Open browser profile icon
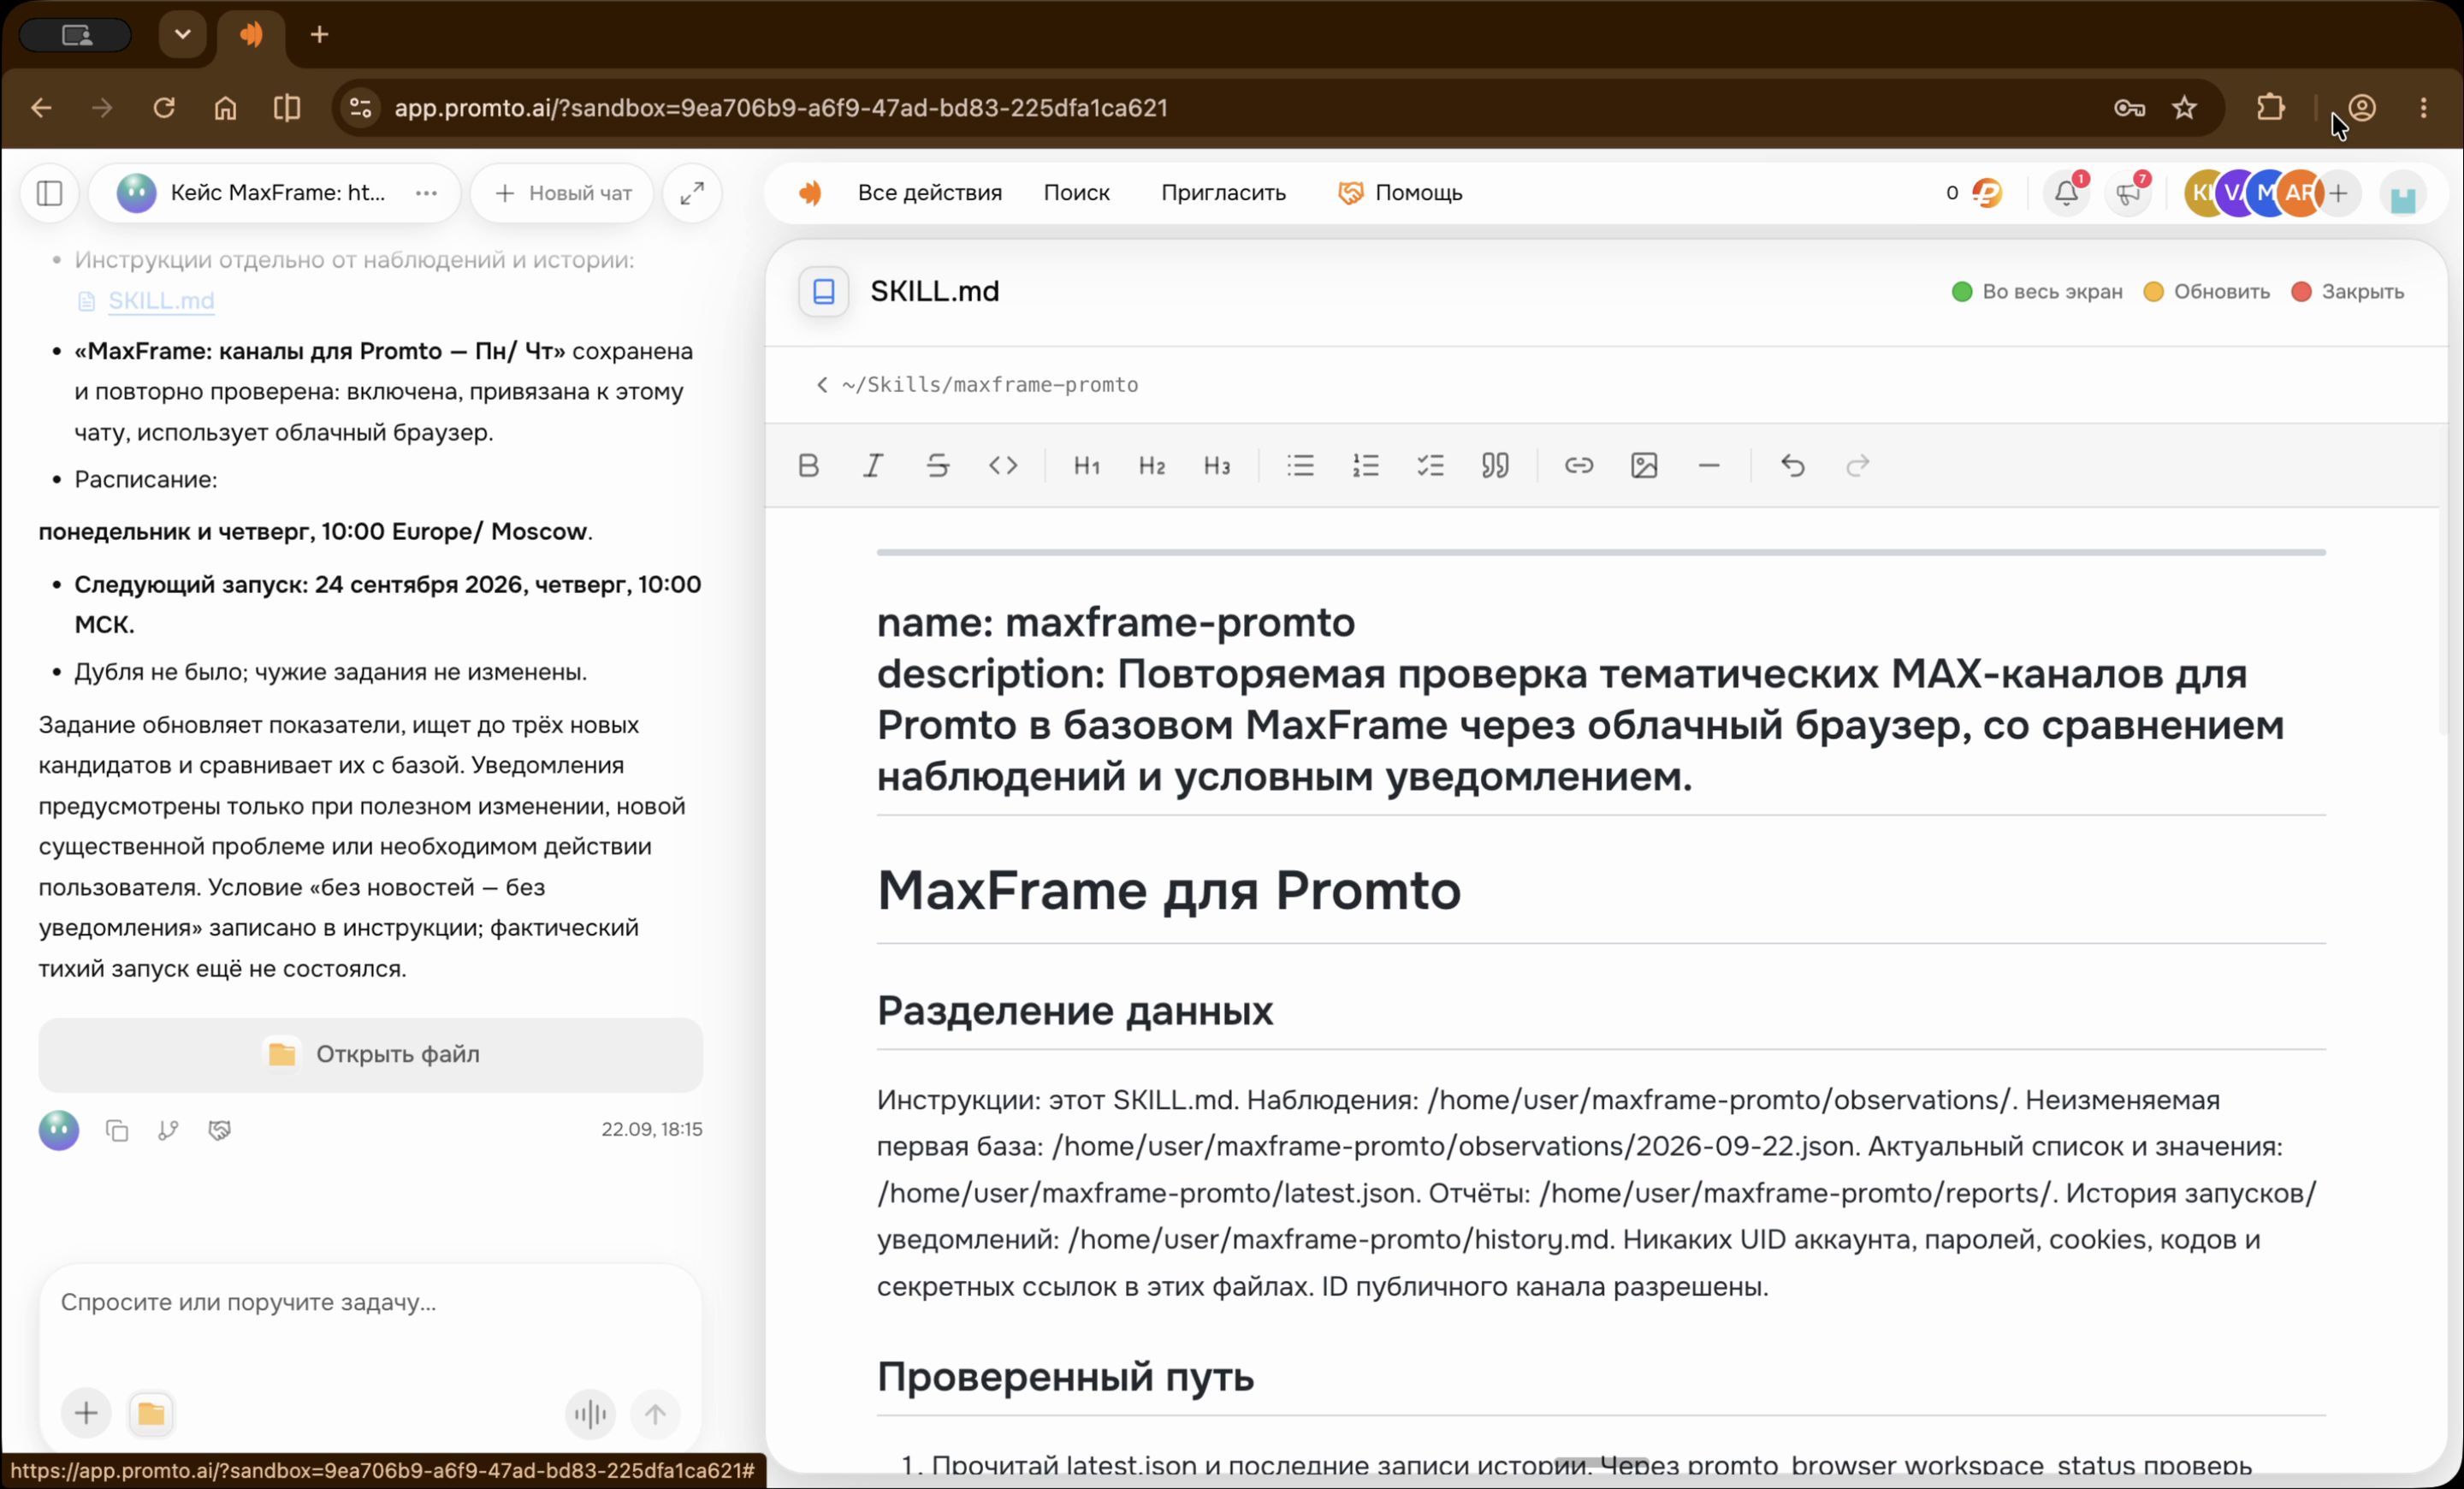This screenshot has height=1489, width=2464. (x=2362, y=108)
